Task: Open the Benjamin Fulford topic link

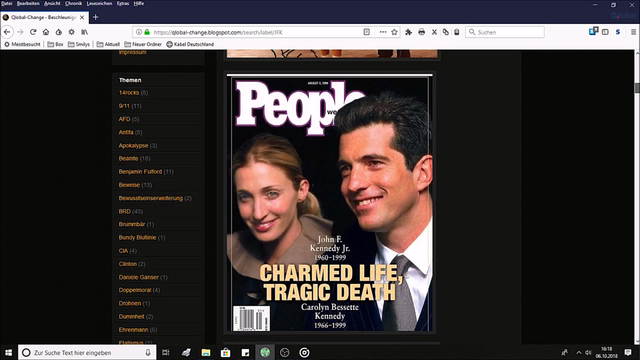Action: coord(140,171)
